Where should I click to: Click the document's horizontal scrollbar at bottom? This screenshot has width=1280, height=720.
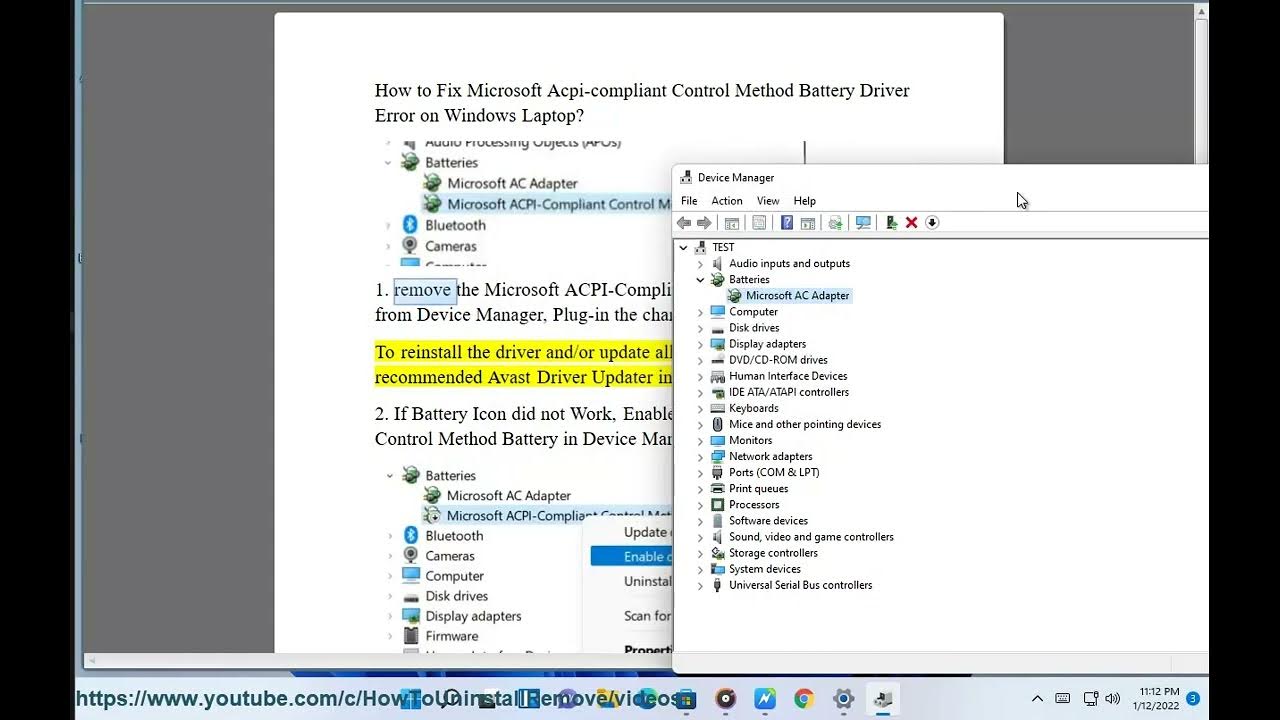click(380, 661)
